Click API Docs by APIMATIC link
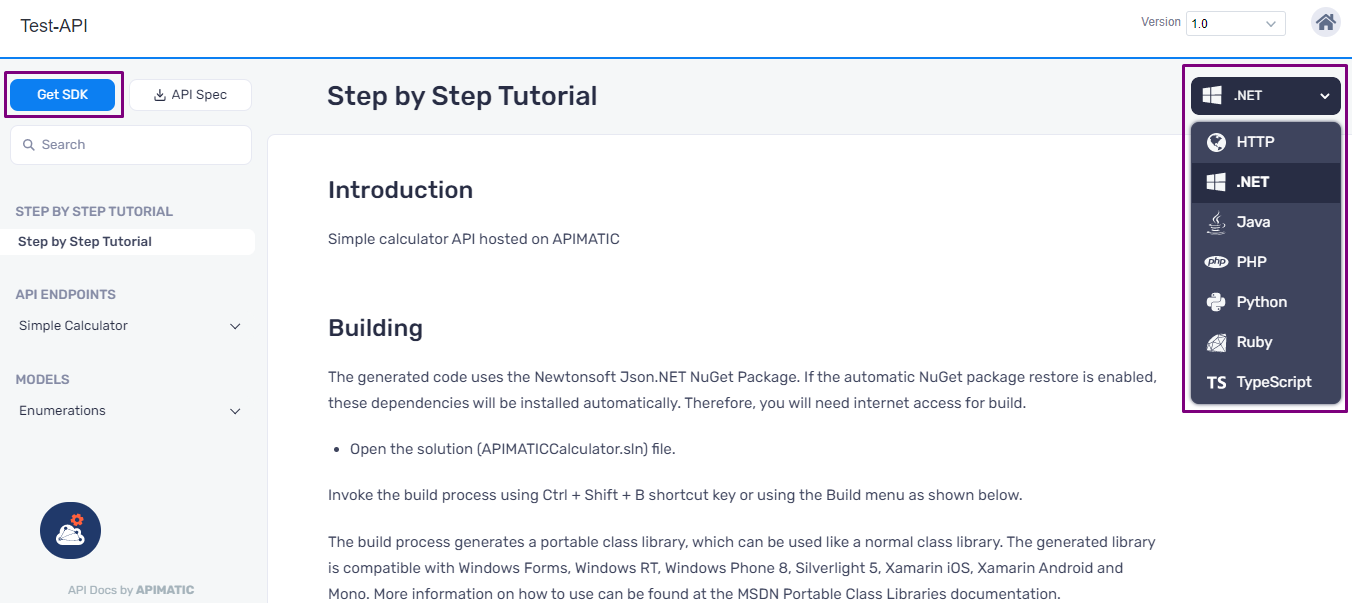The image size is (1352, 603). 131,590
